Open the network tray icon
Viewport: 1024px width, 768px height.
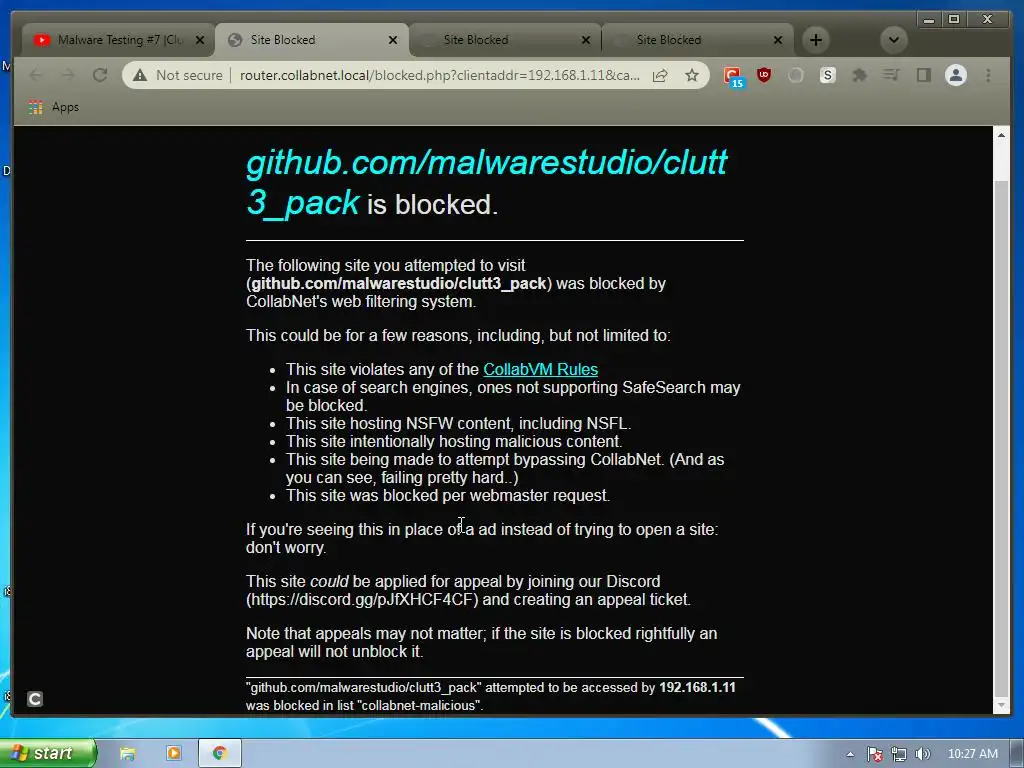click(x=899, y=754)
